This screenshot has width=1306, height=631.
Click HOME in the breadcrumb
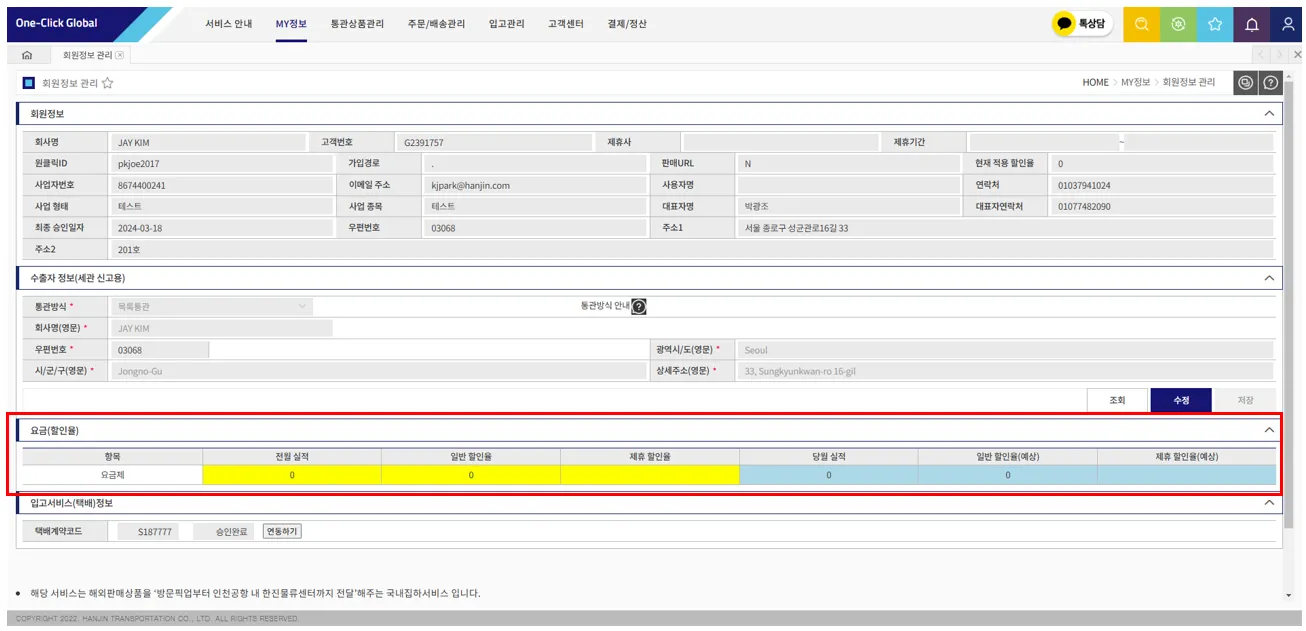pos(1096,83)
